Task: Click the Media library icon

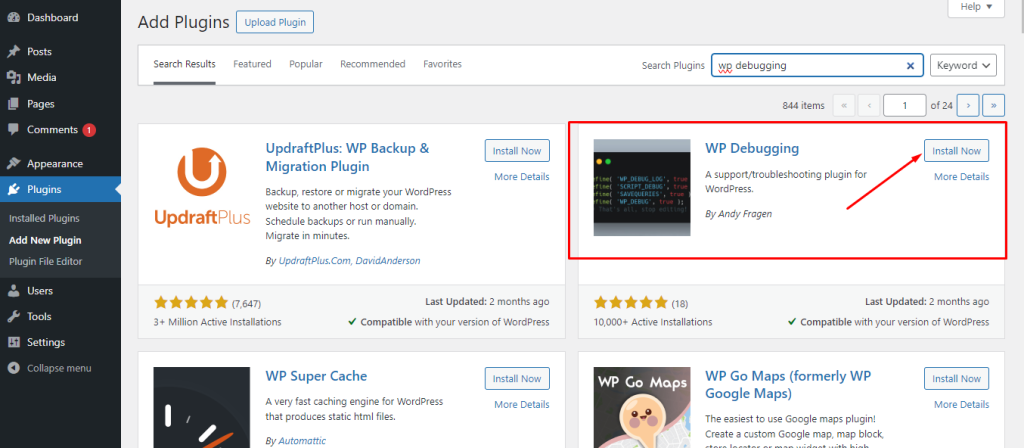Action: pyautogui.click(x=13, y=78)
